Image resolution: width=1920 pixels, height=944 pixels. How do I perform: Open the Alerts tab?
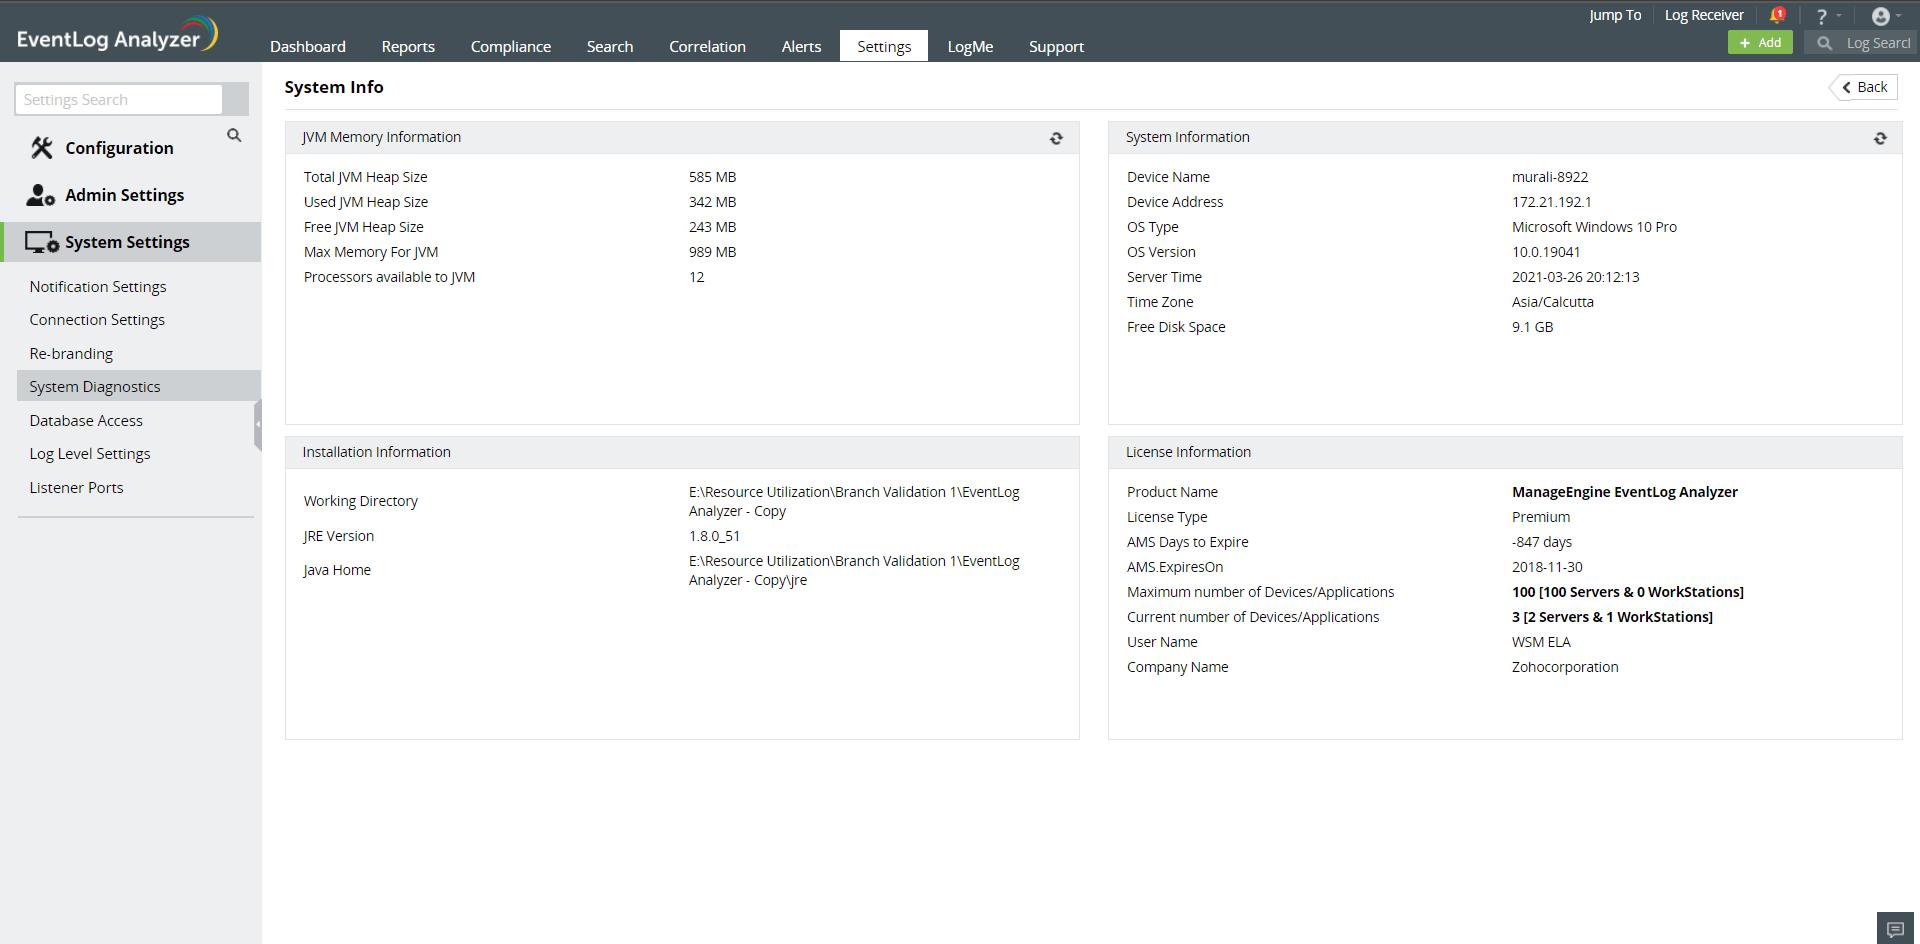[x=801, y=47]
